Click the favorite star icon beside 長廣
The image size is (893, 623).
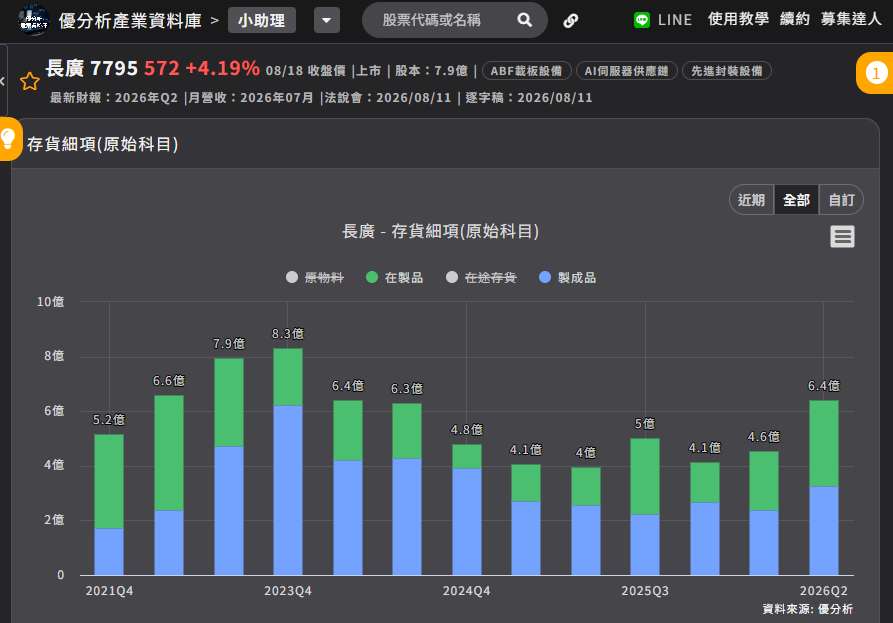pos(30,81)
